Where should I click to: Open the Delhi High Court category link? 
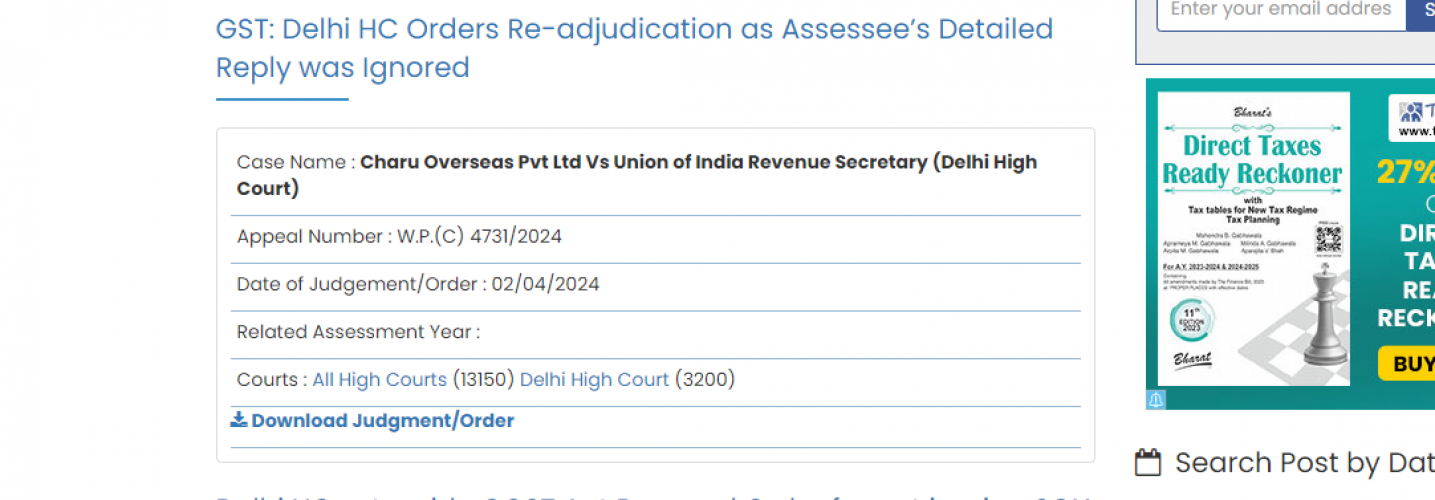point(594,380)
